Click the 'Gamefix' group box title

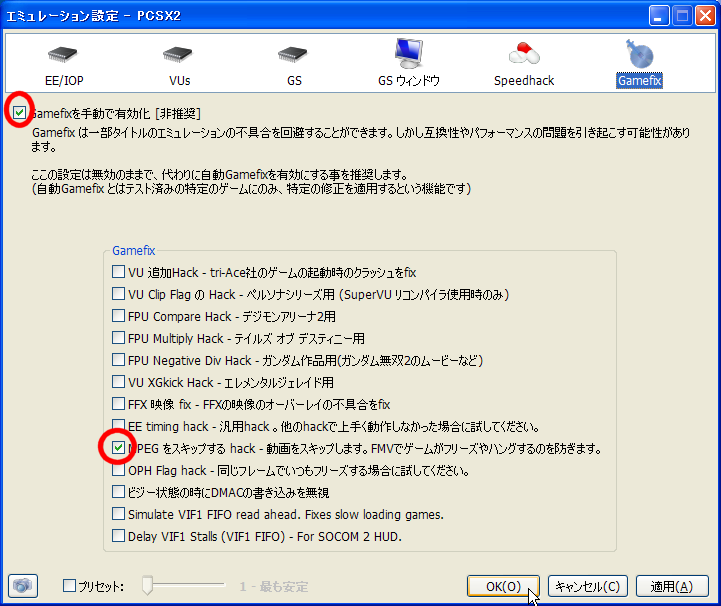click(x=133, y=251)
